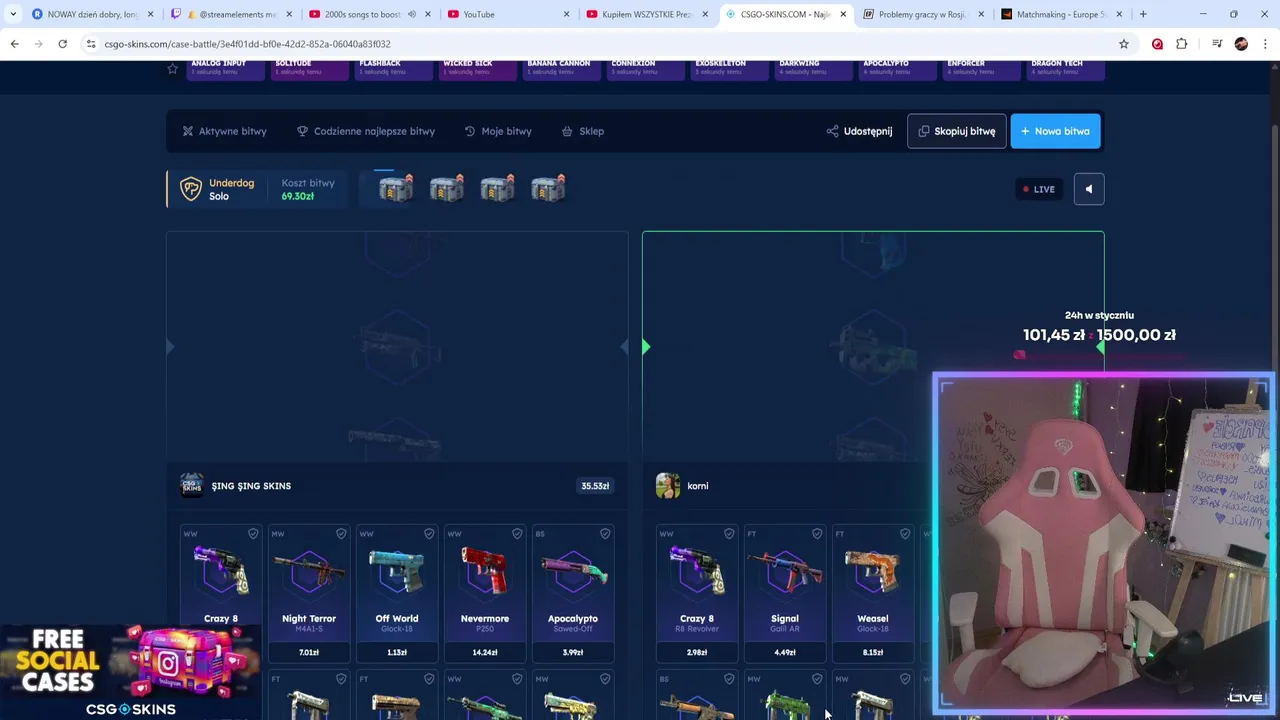
Task: Start a Nowa bitwa
Action: (1055, 131)
